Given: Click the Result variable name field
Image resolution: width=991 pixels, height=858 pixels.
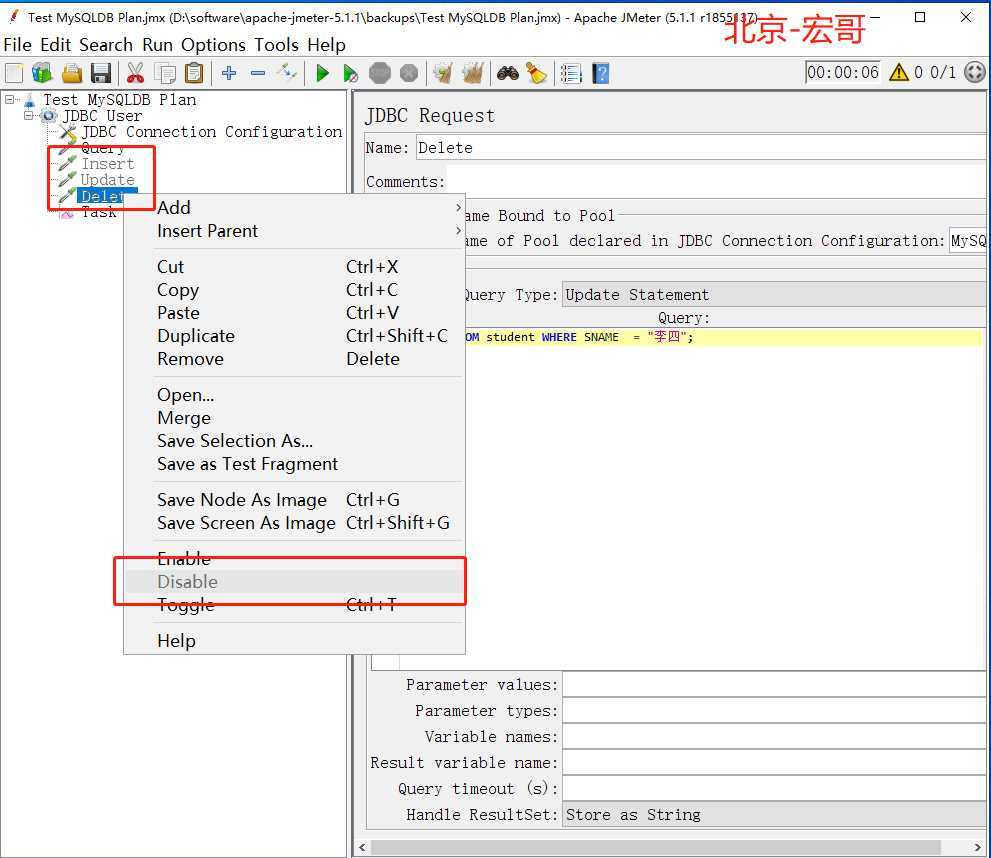Looking at the screenshot, I should (775, 763).
